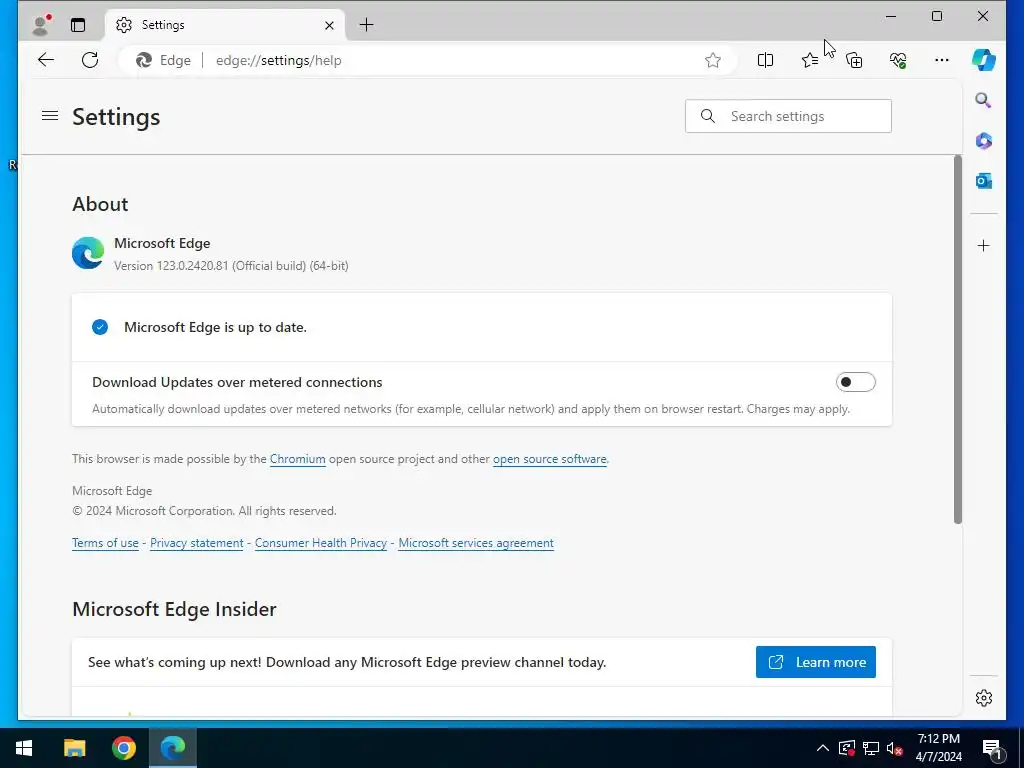The height and width of the screenshot is (768, 1024).
Task: Open the Browser essentials heart icon
Action: [x=898, y=60]
